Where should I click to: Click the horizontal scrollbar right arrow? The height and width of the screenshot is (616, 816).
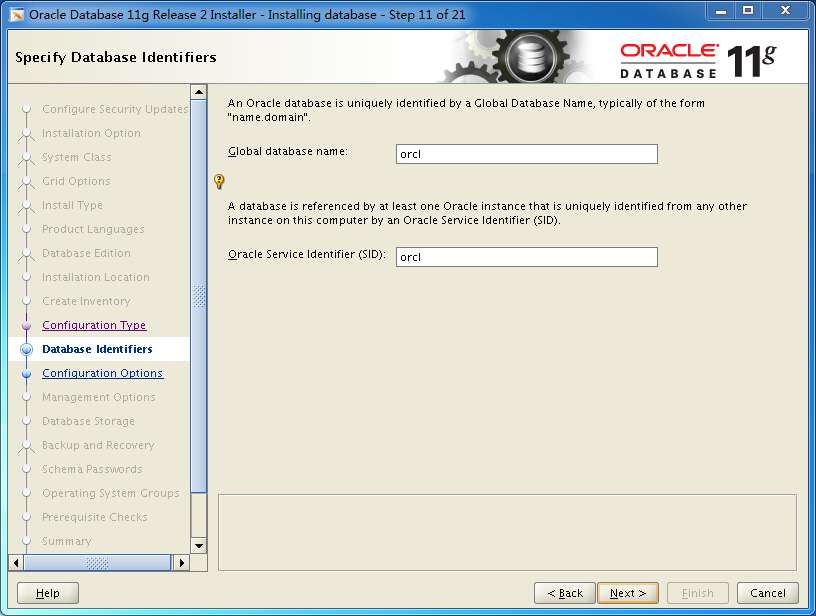click(181, 562)
